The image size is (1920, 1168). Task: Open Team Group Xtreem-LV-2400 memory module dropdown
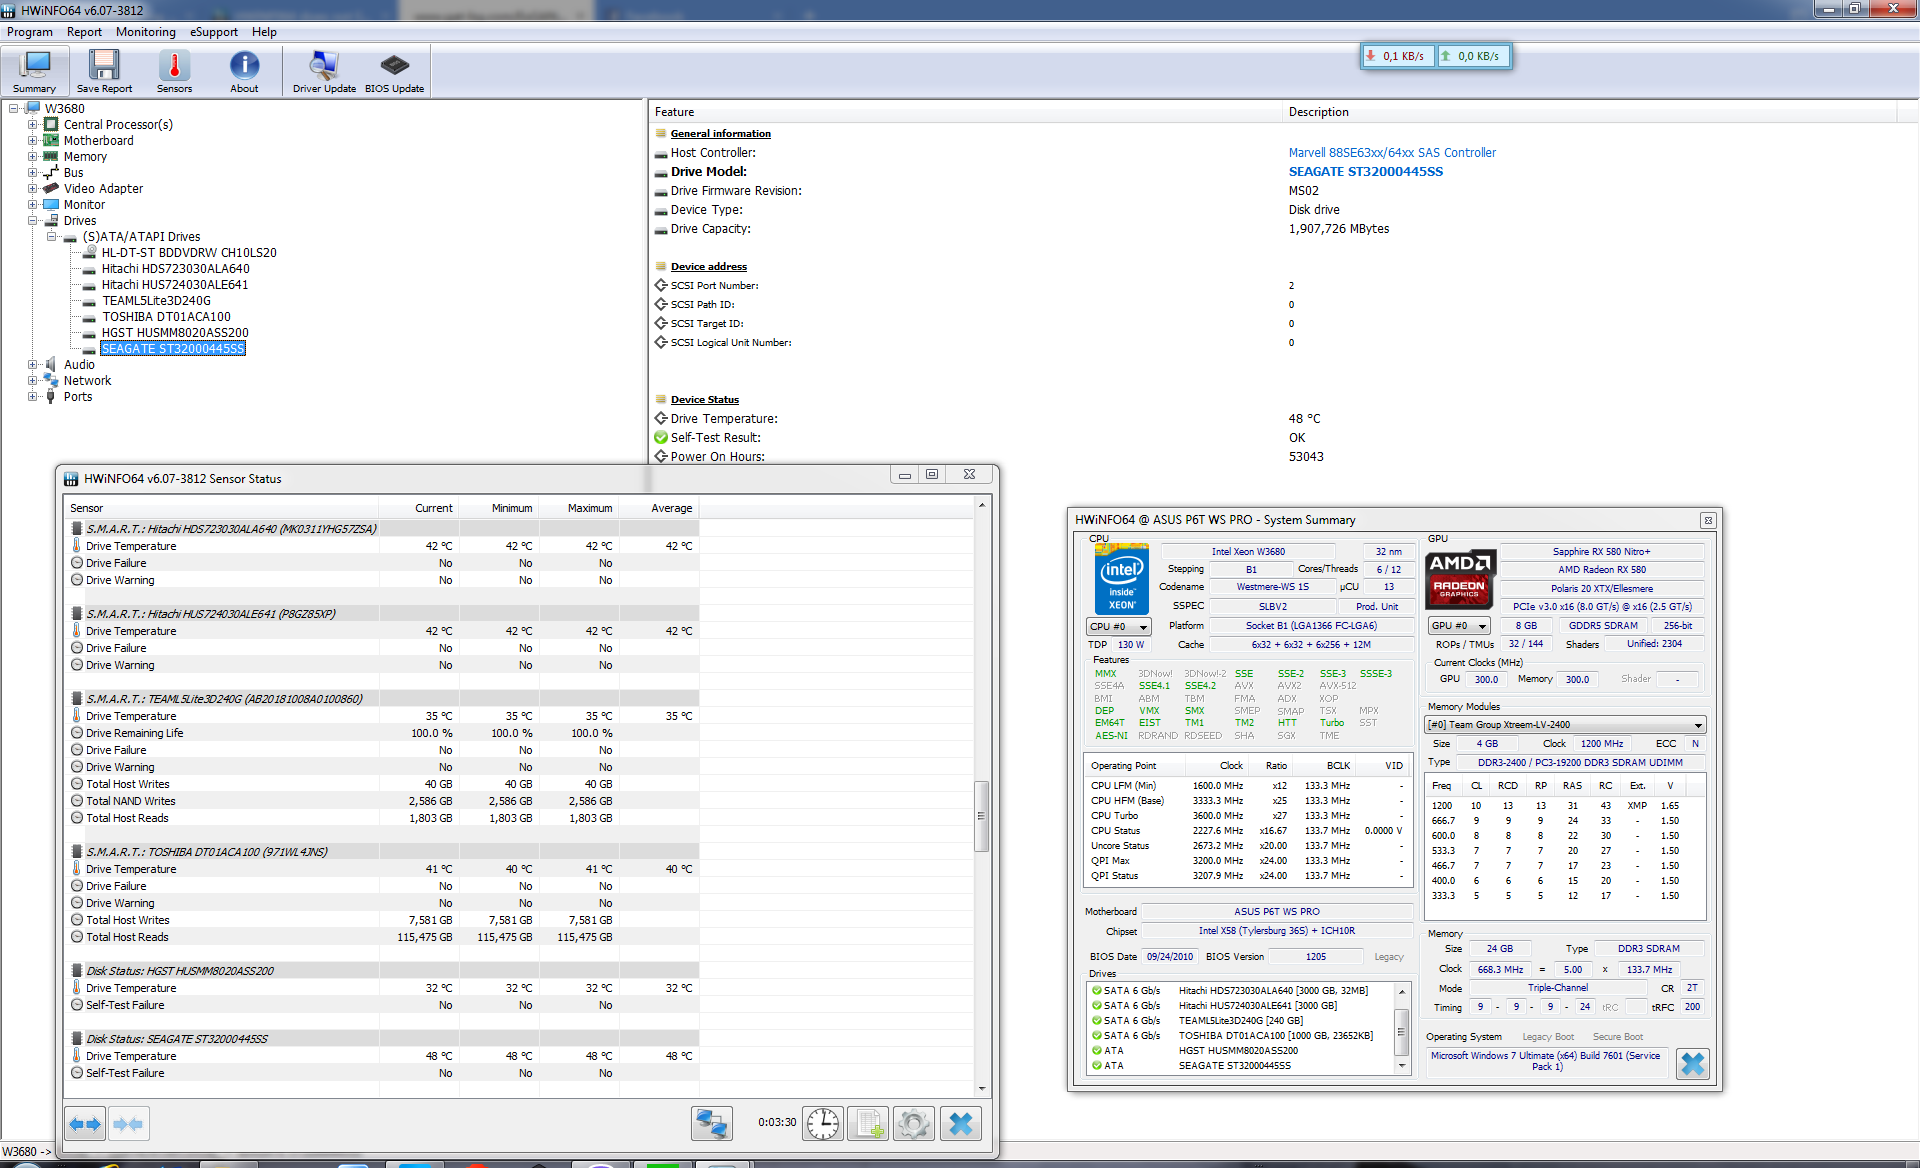(x=1565, y=725)
